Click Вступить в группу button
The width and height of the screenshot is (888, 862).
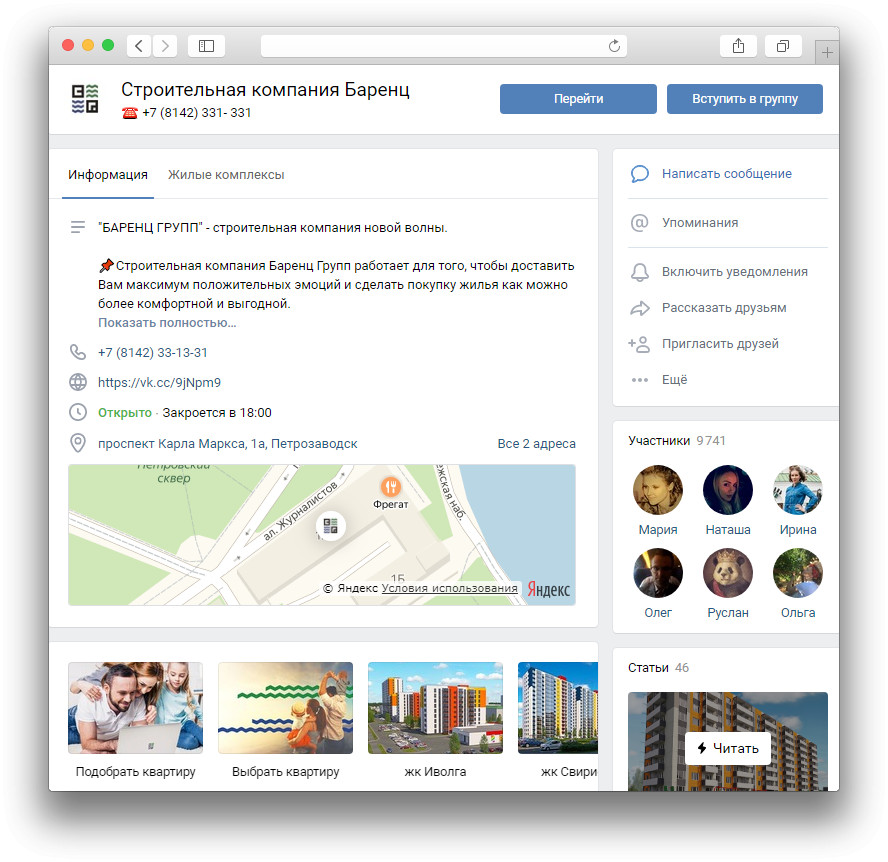coord(745,99)
